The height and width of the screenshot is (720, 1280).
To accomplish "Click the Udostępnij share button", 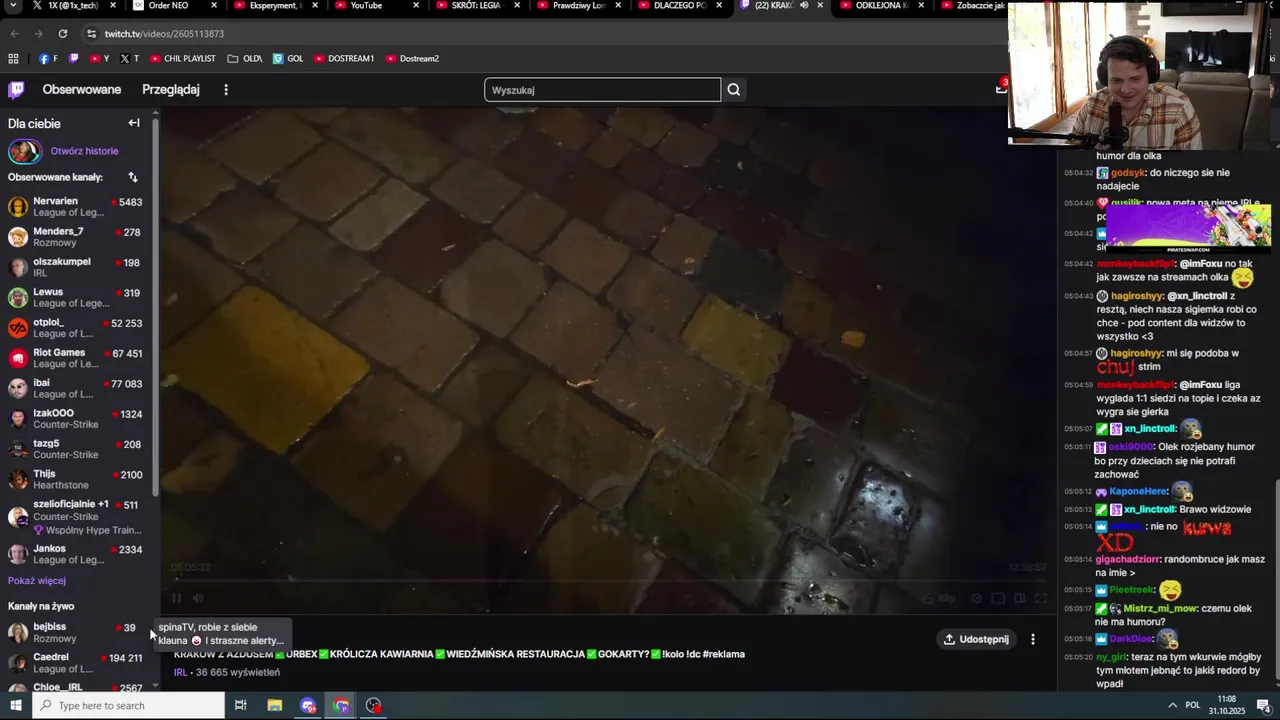I will [976, 639].
